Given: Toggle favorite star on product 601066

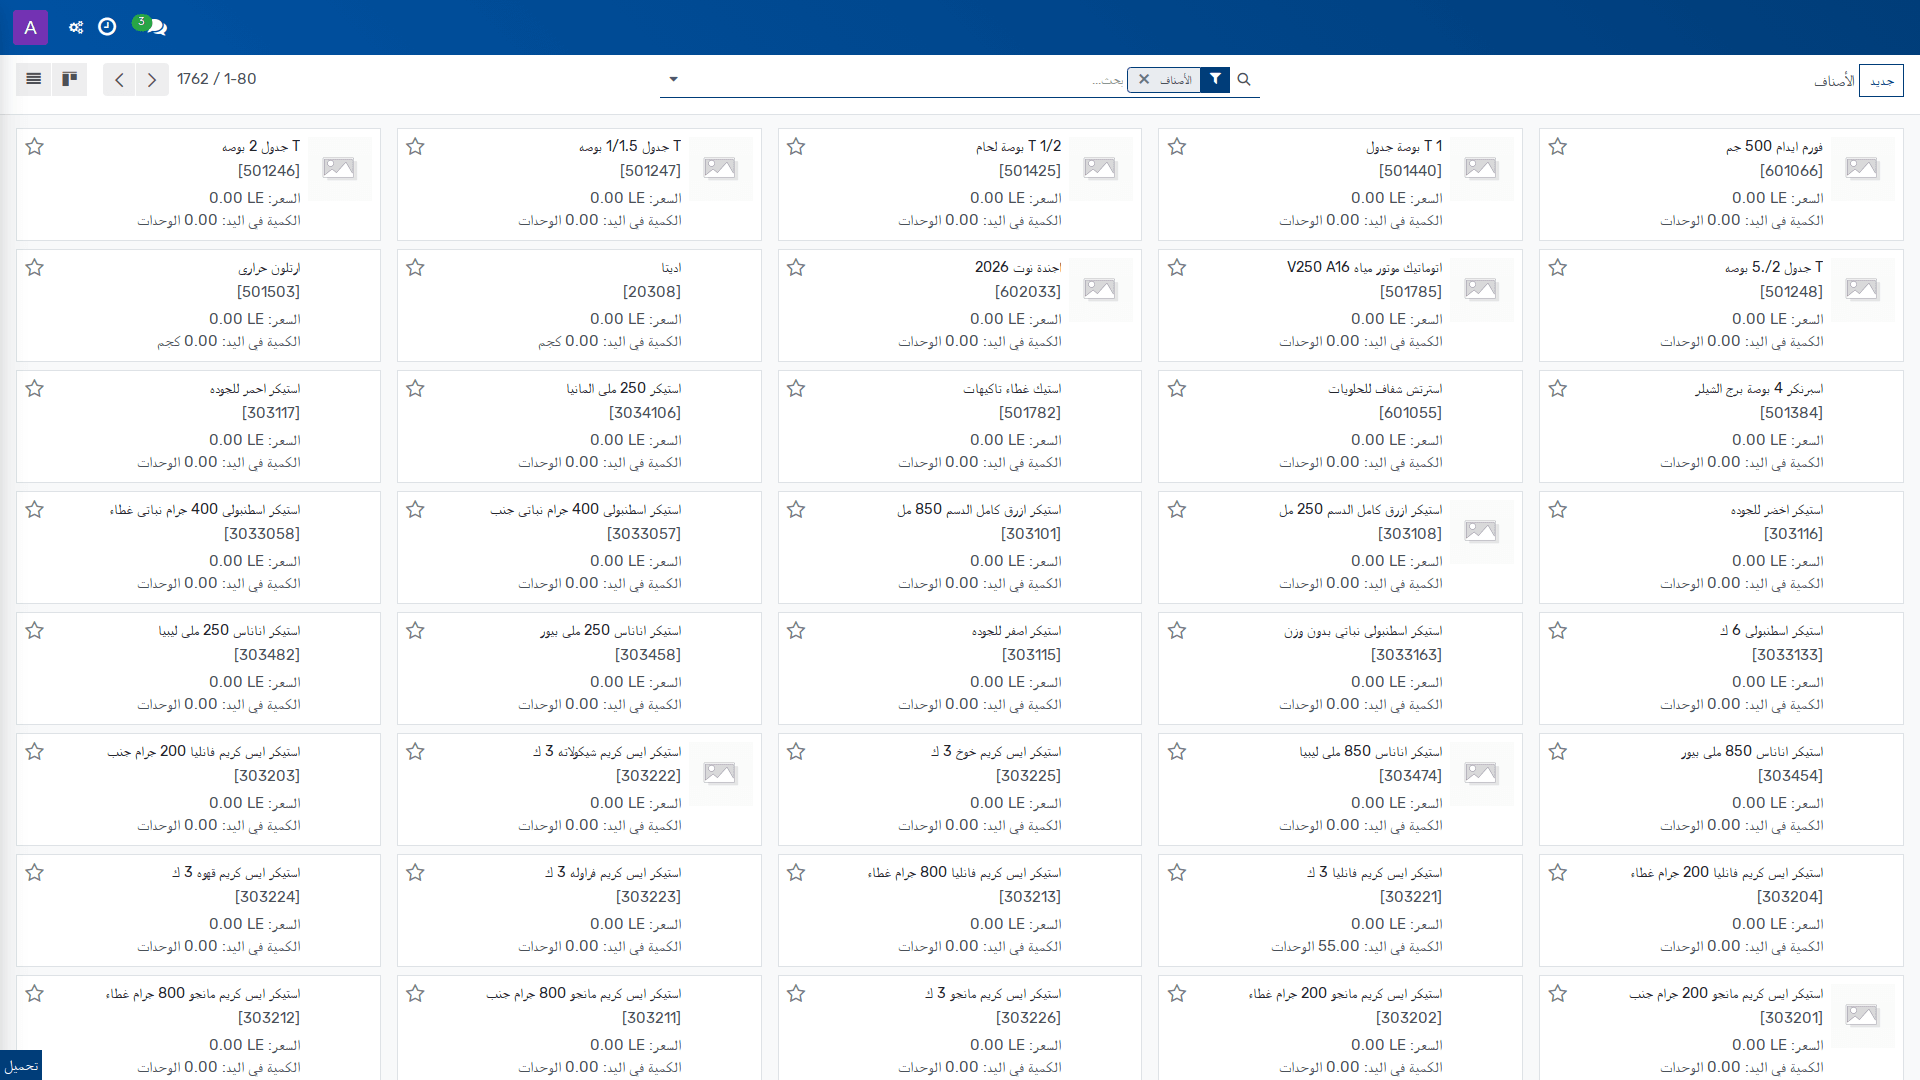Looking at the screenshot, I should pos(1558,147).
